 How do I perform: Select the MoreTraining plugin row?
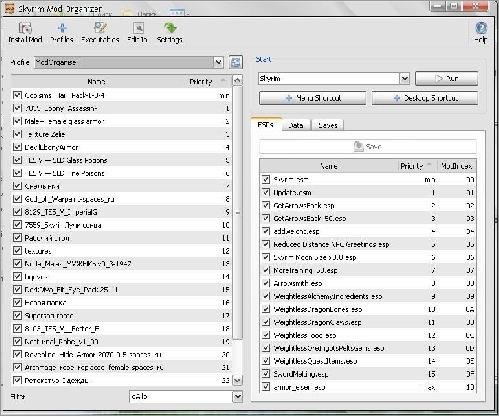368,270
